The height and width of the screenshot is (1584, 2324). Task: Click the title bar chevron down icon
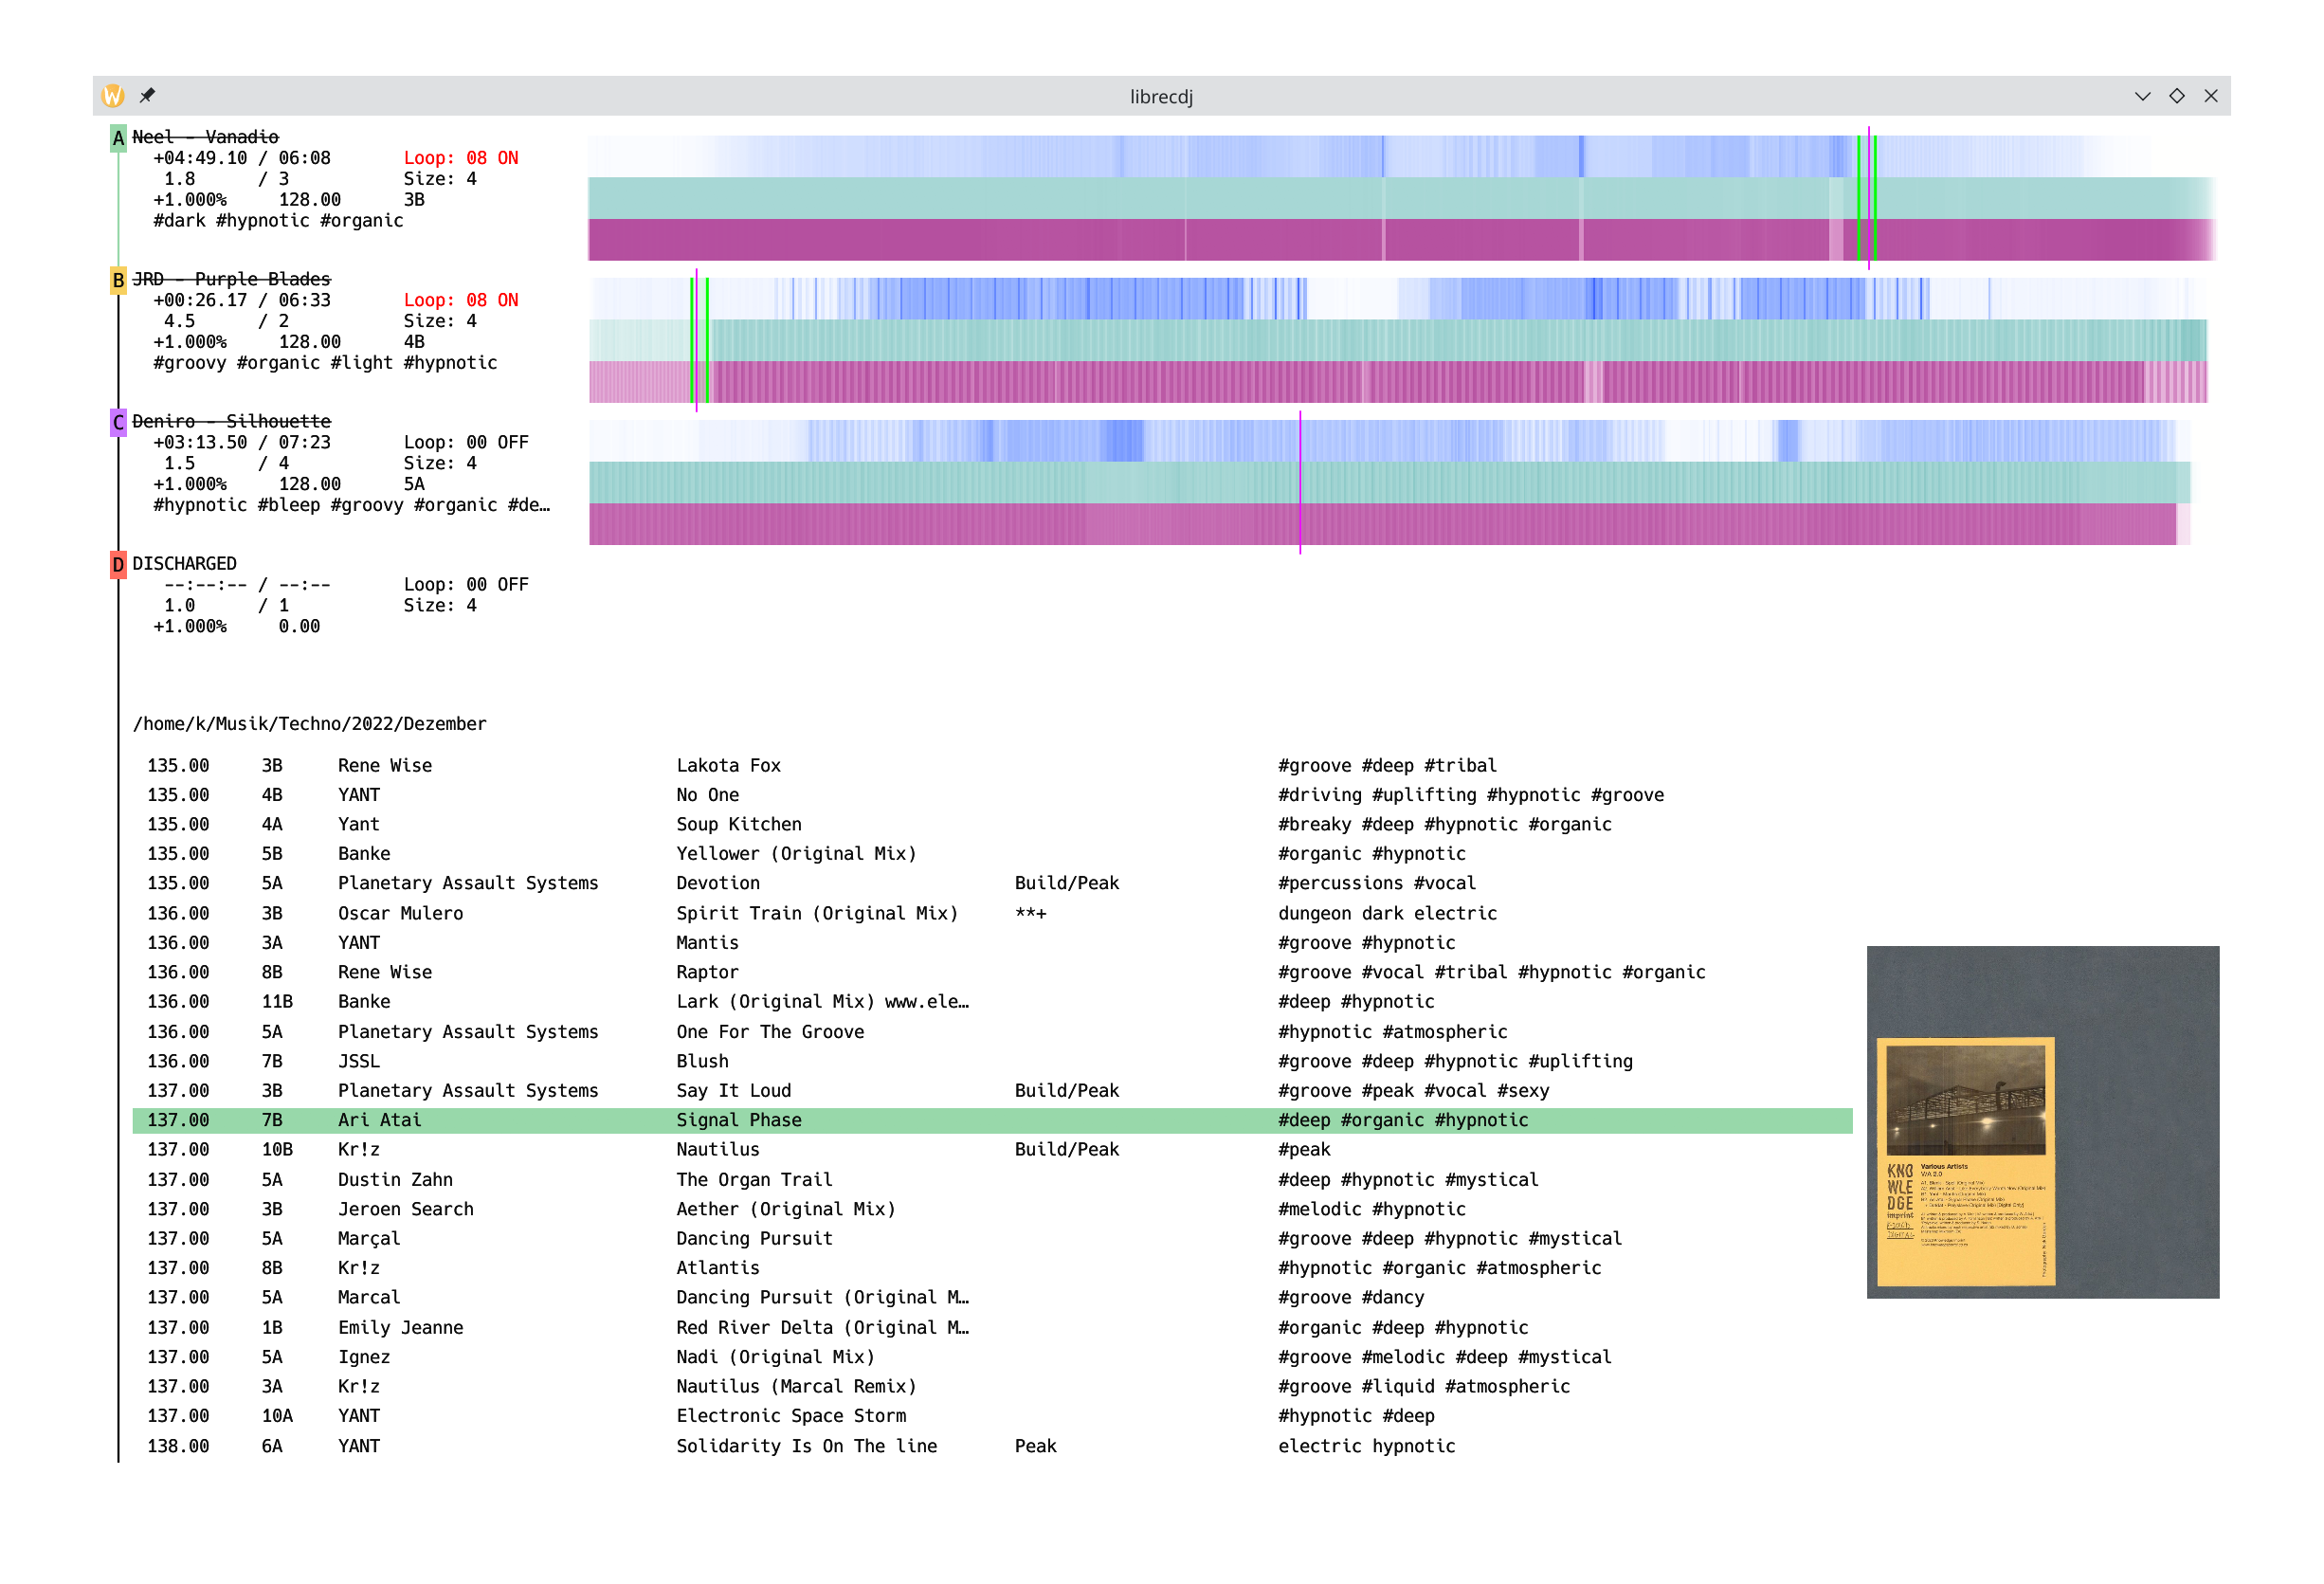tap(2142, 96)
